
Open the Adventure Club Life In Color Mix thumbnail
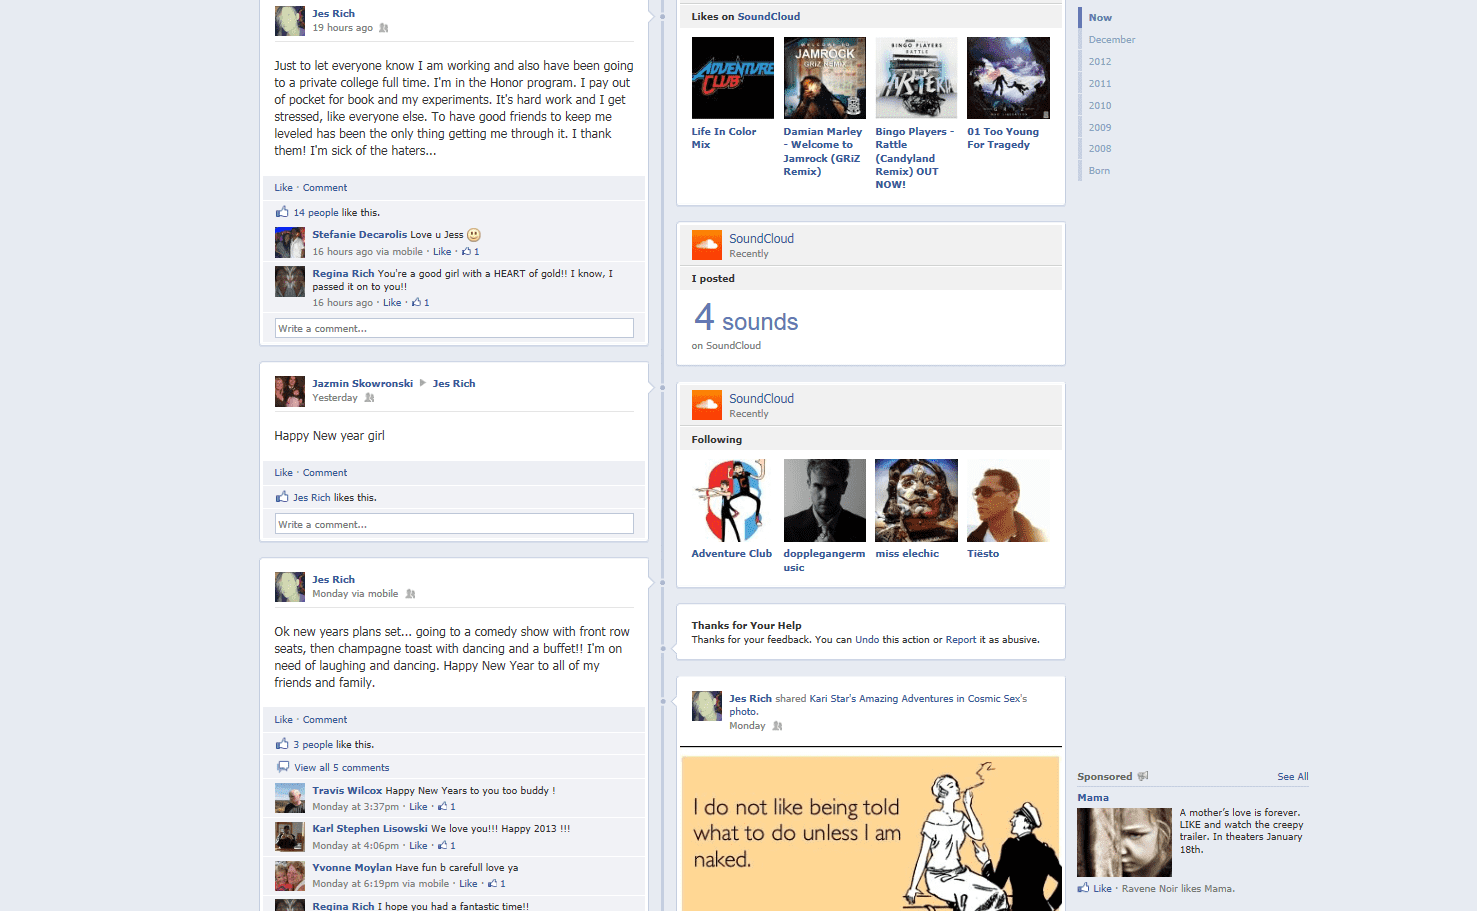pos(732,78)
